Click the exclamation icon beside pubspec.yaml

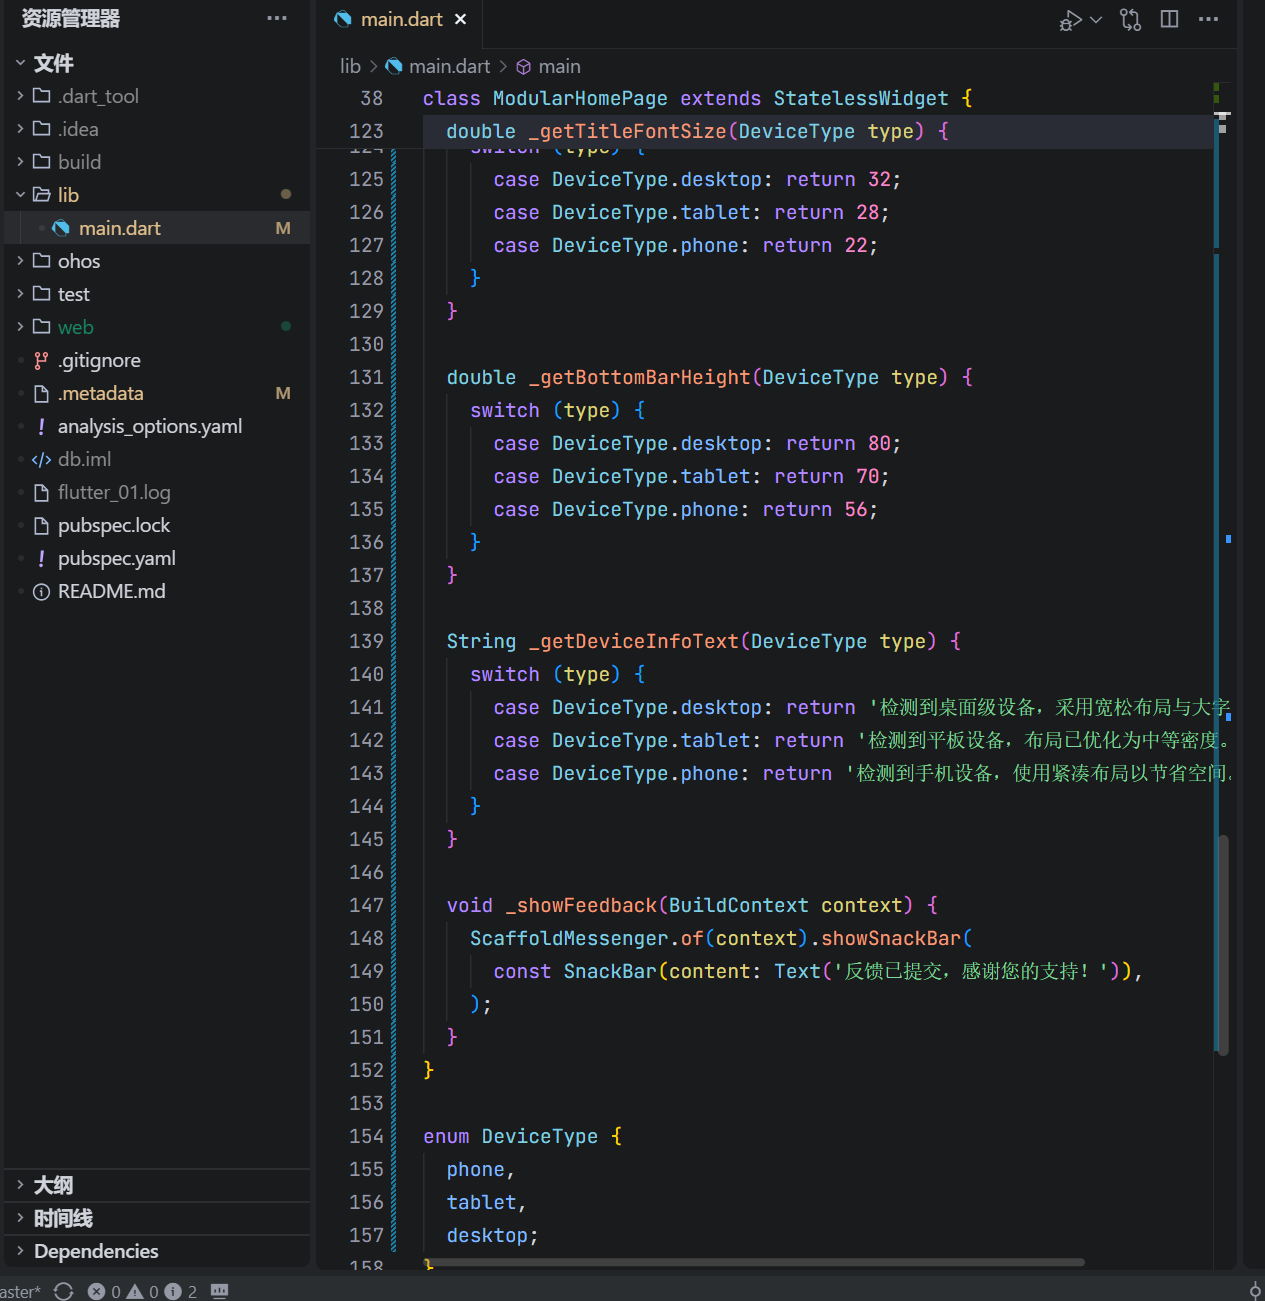click(x=41, y=558)
